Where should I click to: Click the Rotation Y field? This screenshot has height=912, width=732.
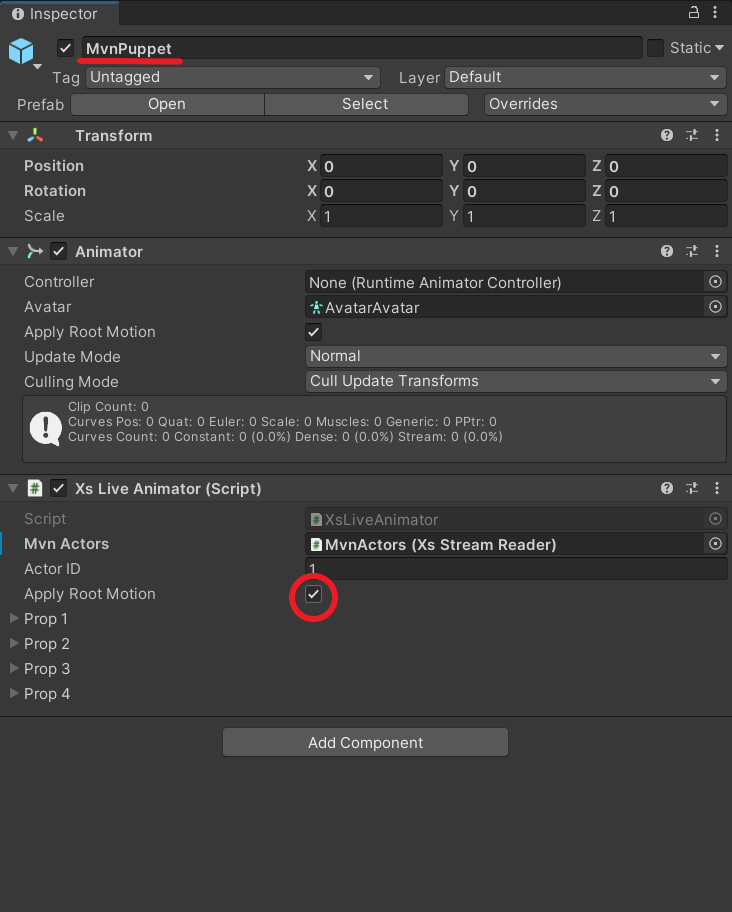coord(524,191)
